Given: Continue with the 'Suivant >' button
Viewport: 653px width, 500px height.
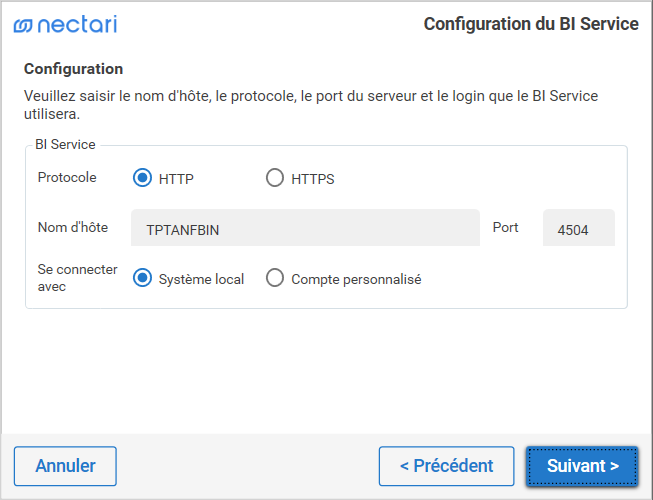Looking at the screenshot, I should point(582,466).
